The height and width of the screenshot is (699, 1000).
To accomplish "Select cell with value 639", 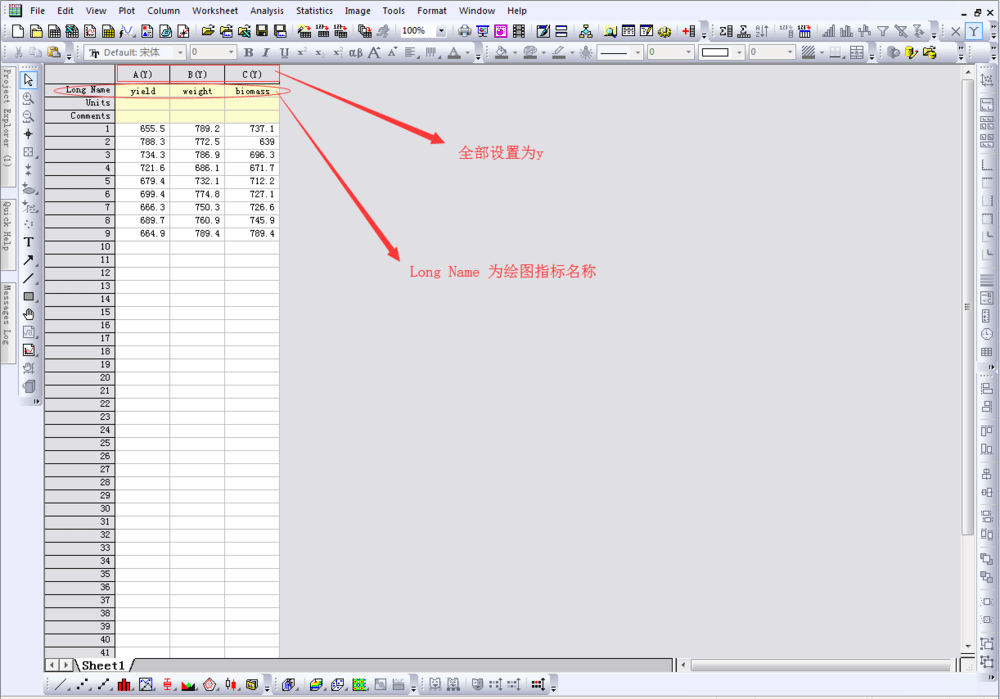I will pos(252,142).
